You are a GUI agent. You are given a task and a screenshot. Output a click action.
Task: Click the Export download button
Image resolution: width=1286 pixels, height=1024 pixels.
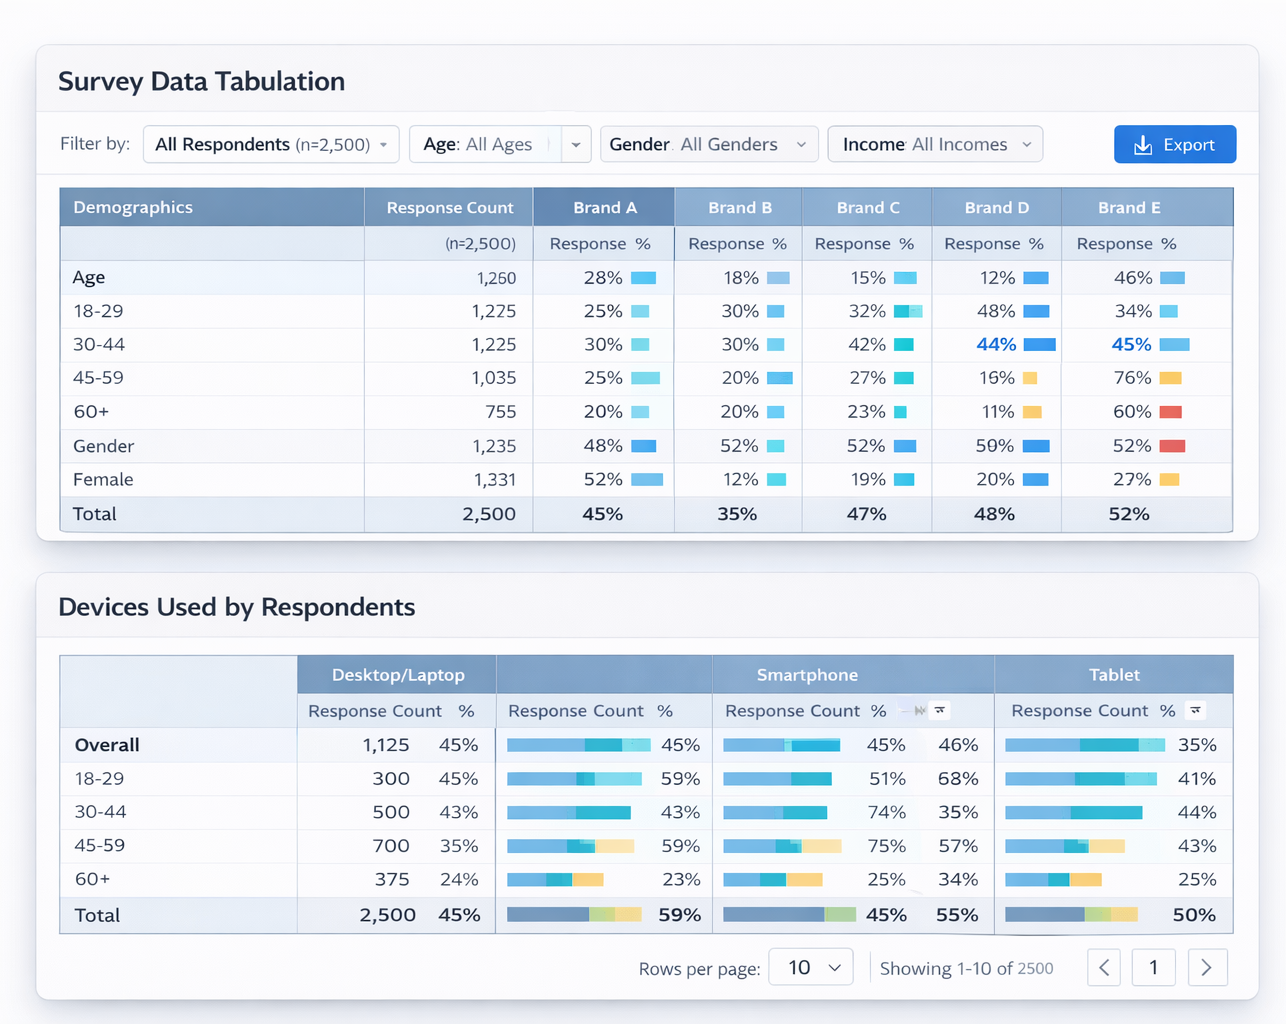[1174, 144]
